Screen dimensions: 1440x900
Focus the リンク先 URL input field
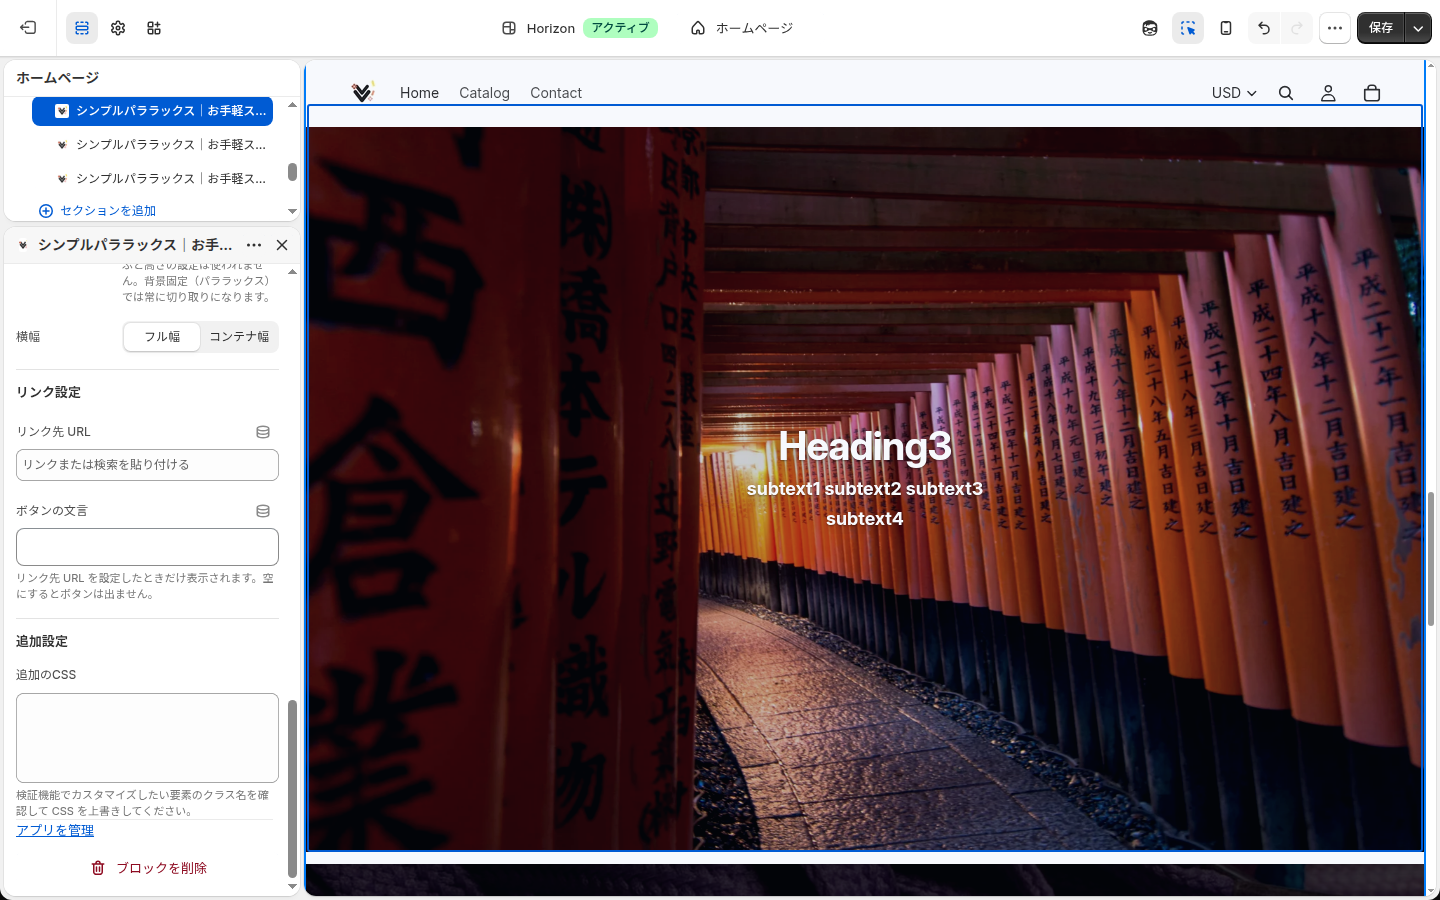tap(147, 465)
